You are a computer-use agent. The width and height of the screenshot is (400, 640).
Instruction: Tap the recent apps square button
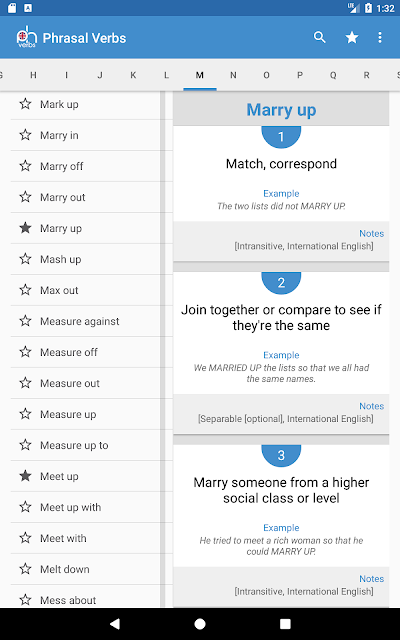(x=285, y=624)
